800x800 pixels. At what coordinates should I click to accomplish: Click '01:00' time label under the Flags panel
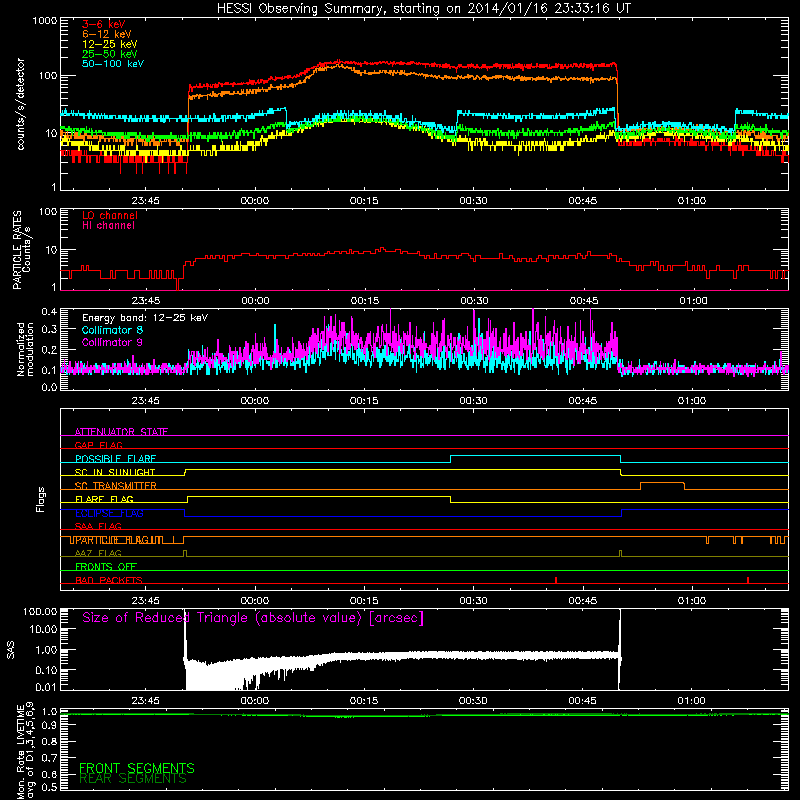(692, 601)
